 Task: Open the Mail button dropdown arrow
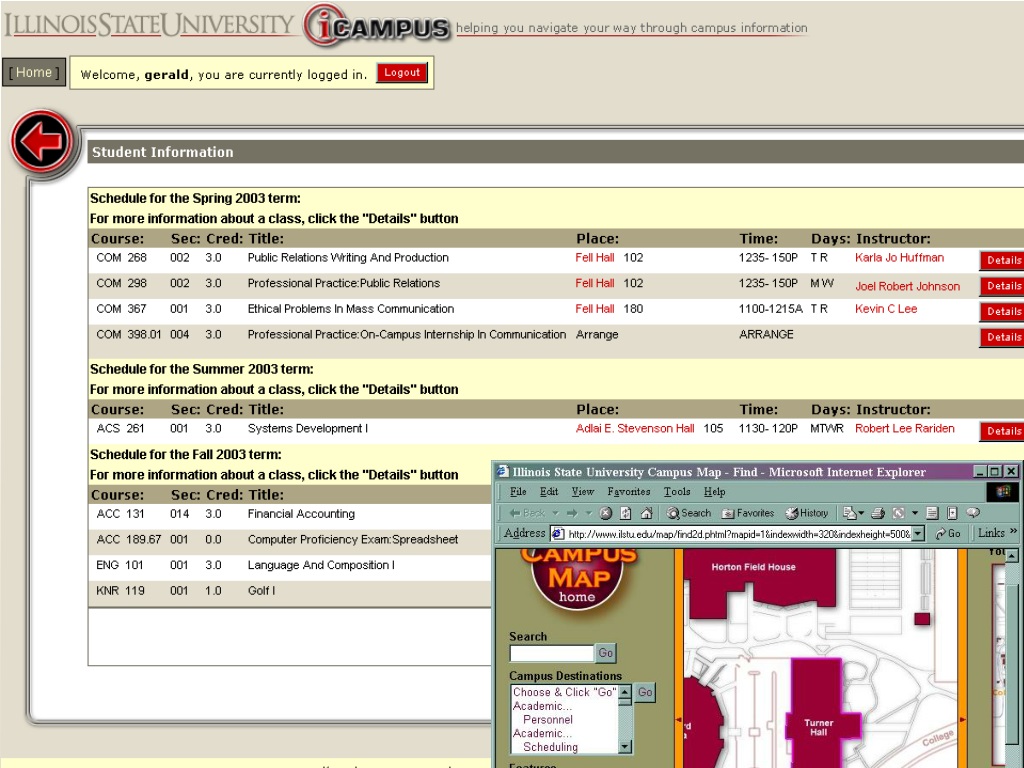coord(861,513)
